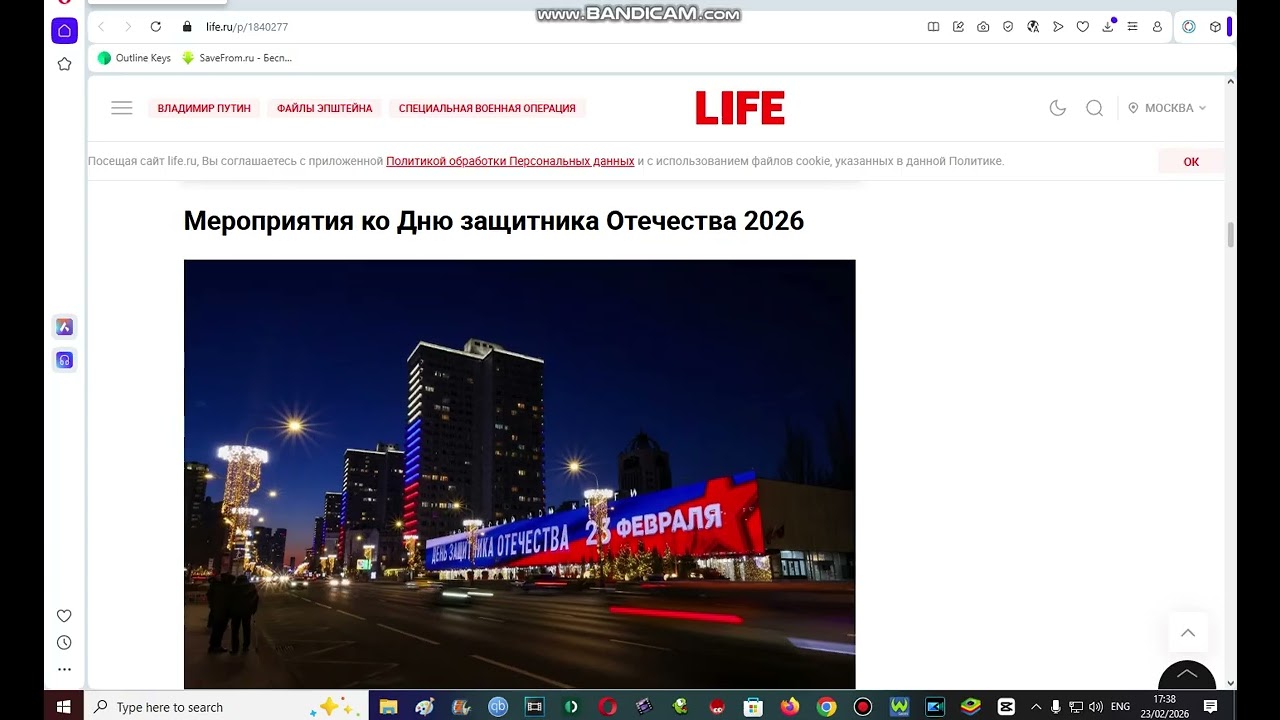Open Easy Setup sliders icon

coord(1132,27)
